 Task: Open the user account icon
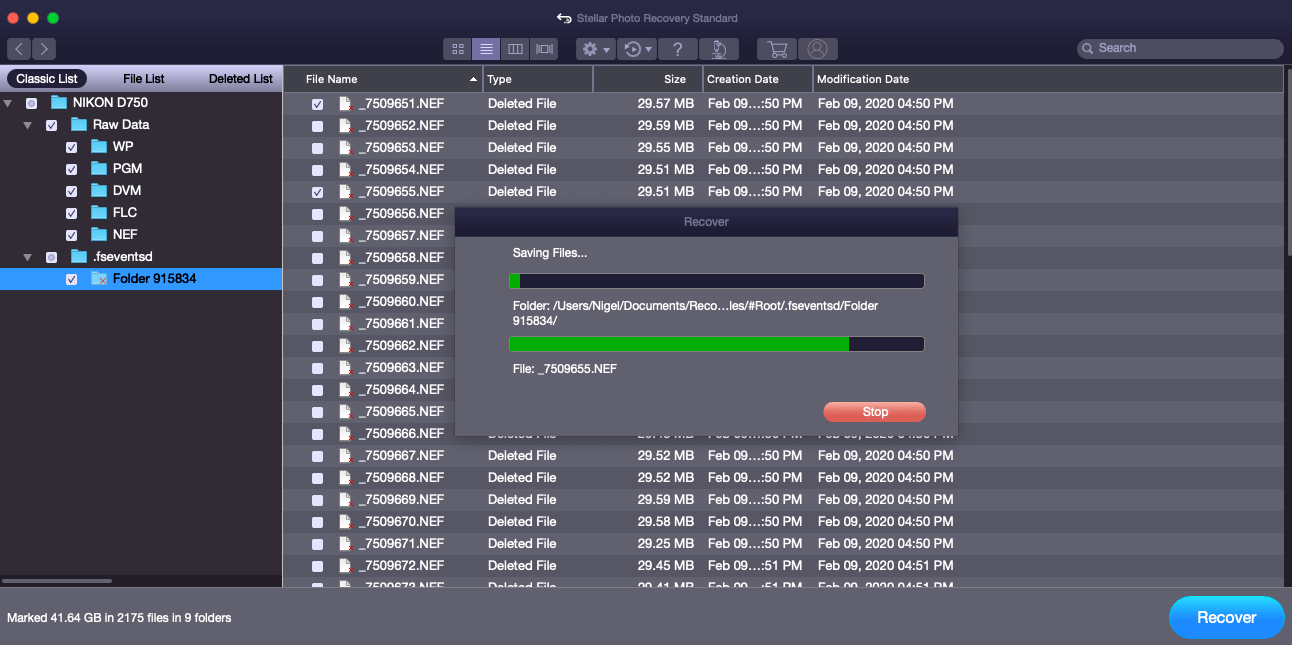(x=818, y=48)
